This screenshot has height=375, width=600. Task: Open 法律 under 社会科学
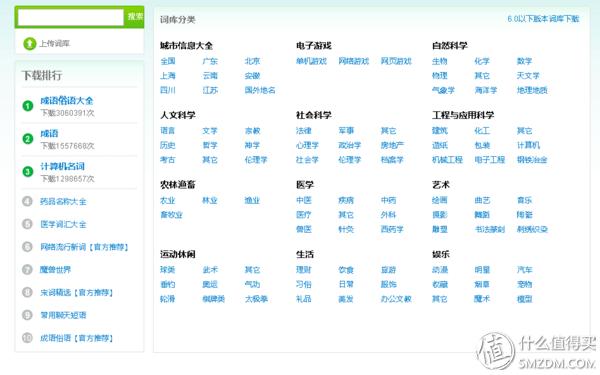pos(304,131)
